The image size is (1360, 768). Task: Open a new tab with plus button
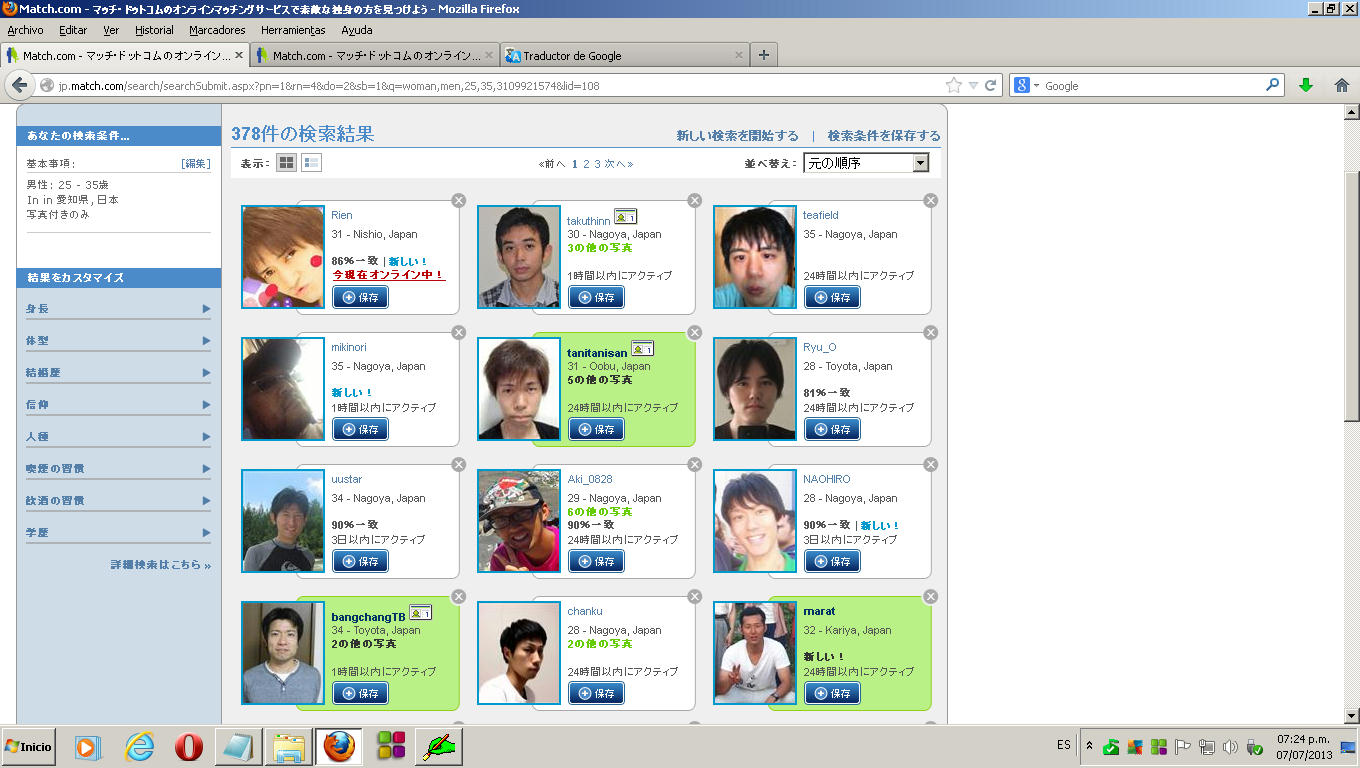point(764,55)
